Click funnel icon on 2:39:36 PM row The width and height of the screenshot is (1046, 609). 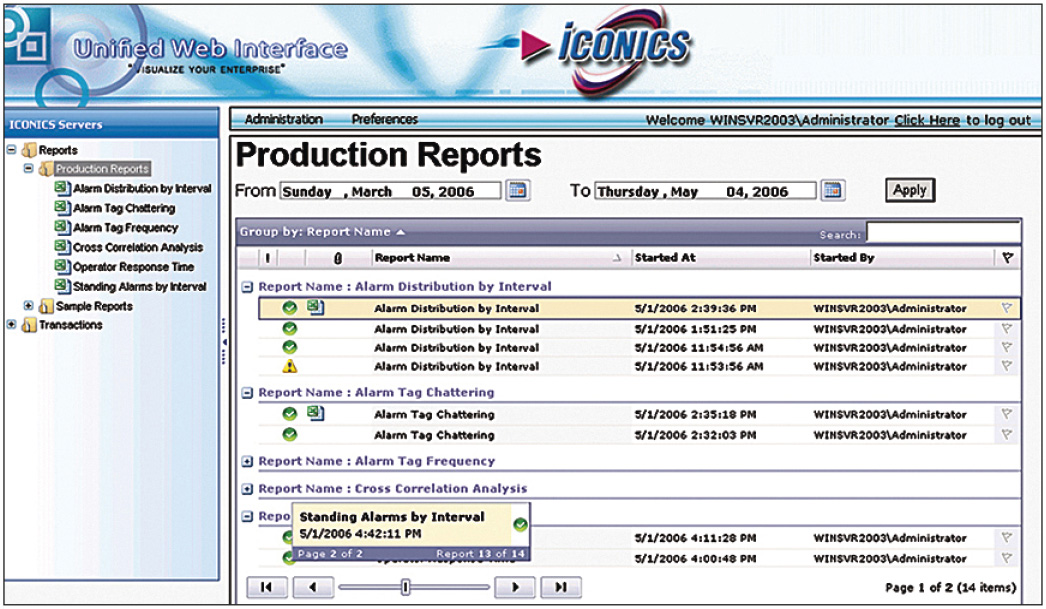(x=1007, y=308)
